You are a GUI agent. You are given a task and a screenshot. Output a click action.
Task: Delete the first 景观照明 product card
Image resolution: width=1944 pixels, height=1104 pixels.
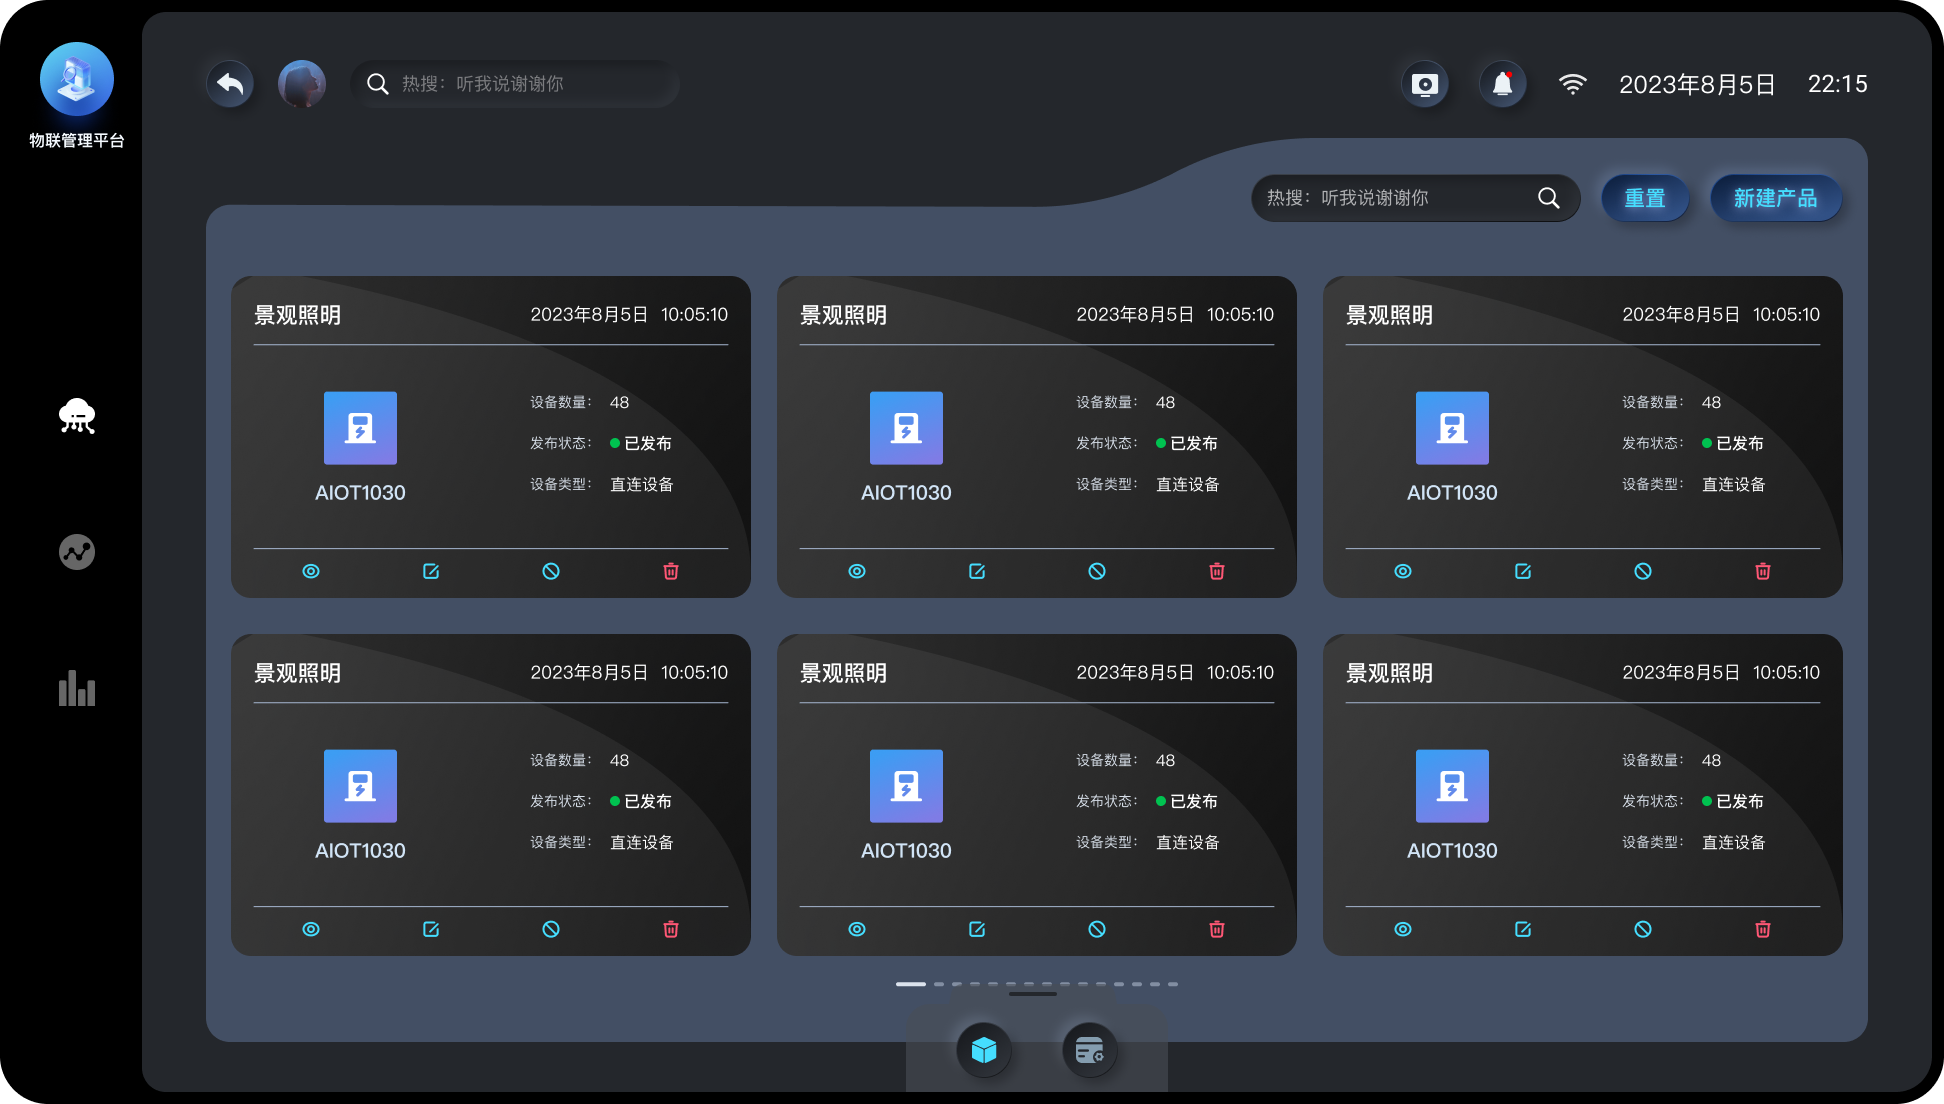tap(671, 571)
